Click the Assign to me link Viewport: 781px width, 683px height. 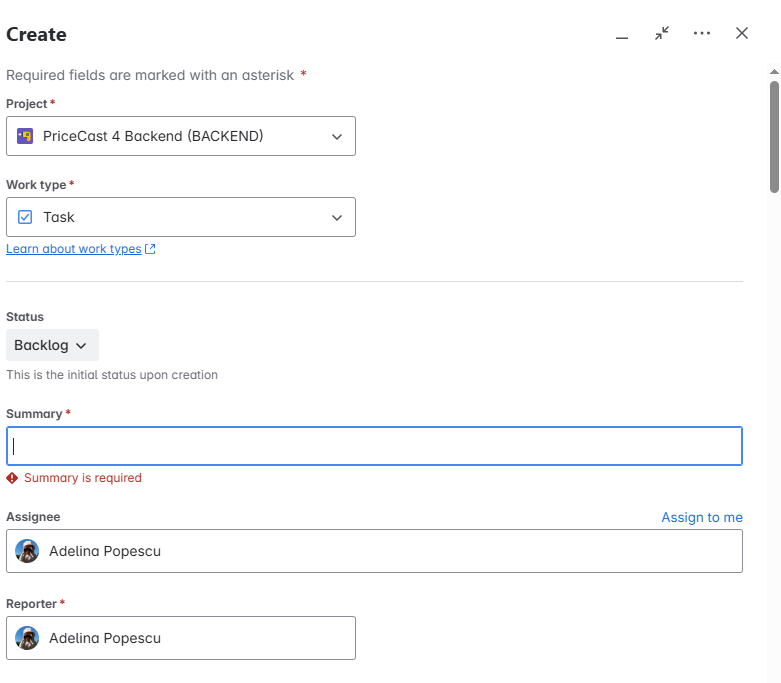coord(702,517)
